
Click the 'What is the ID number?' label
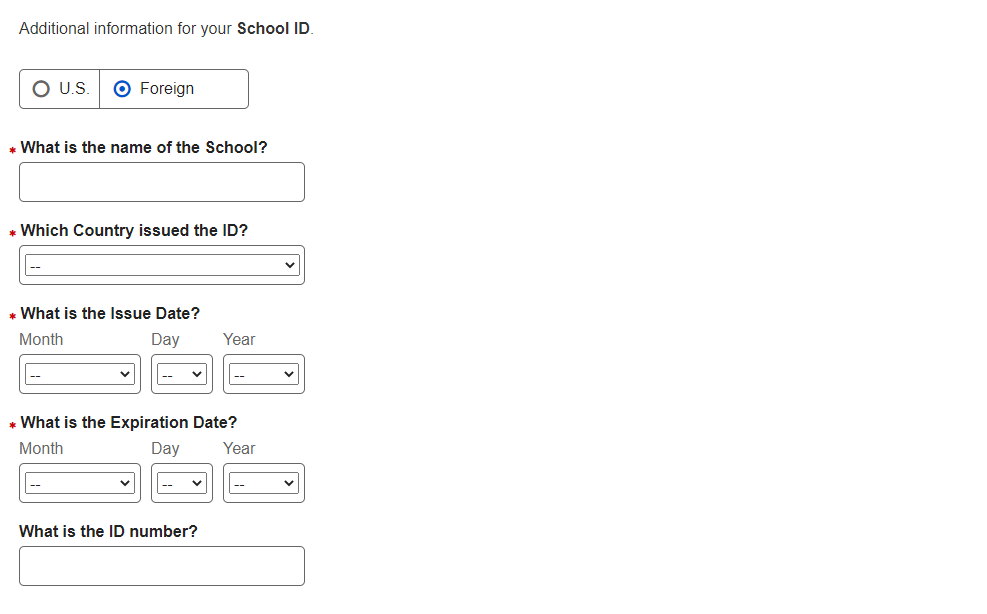coord(108,531)
